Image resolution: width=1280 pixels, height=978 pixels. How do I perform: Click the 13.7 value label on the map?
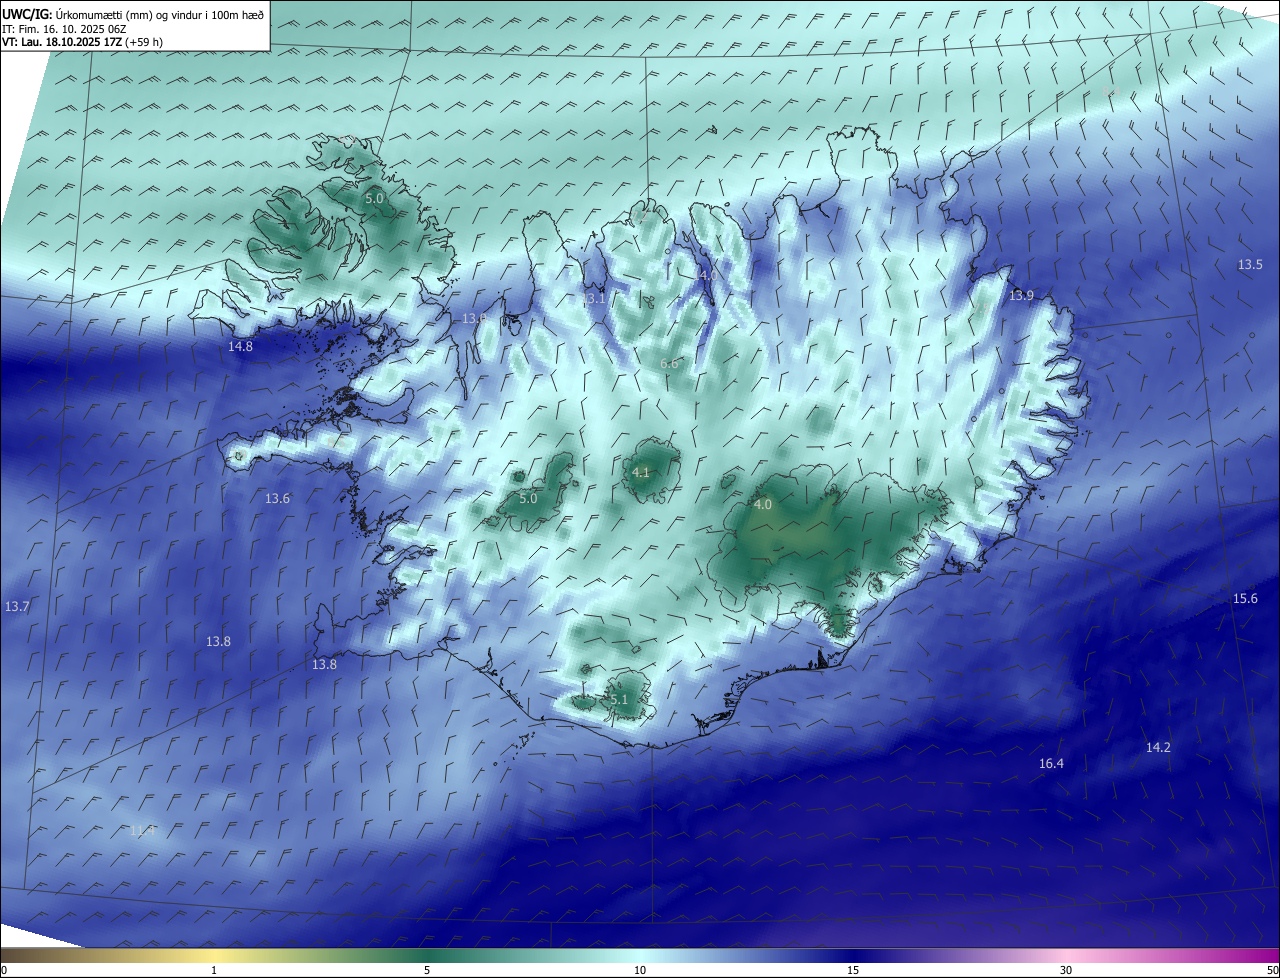coord(17,607)
